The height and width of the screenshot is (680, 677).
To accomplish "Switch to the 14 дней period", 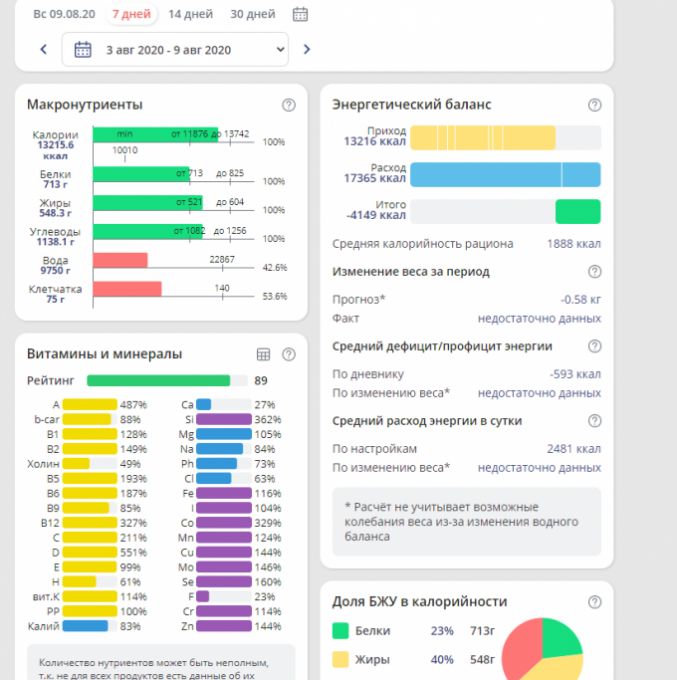I will click(189, 14).
